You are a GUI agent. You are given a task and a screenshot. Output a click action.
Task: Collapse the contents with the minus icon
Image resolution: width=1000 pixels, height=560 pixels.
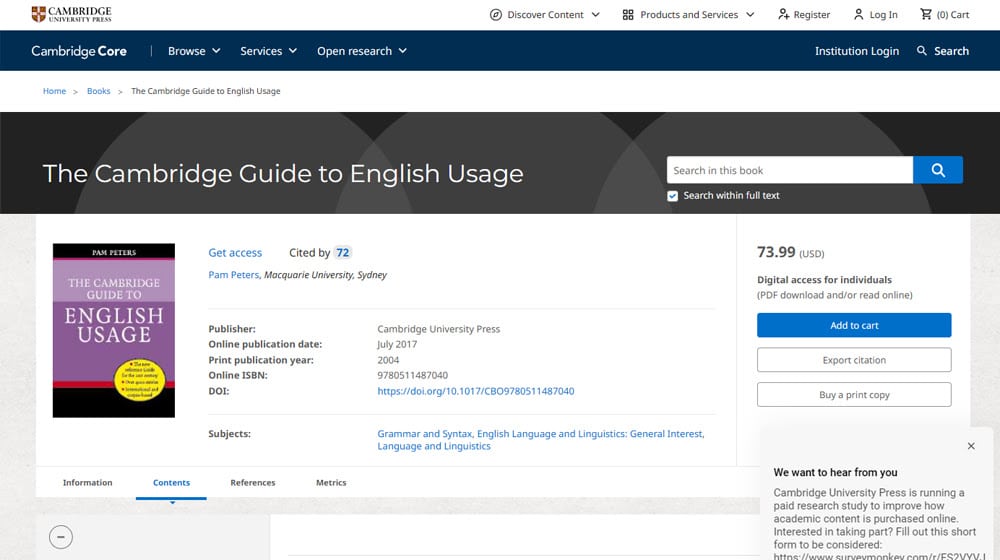click(60, 537)
